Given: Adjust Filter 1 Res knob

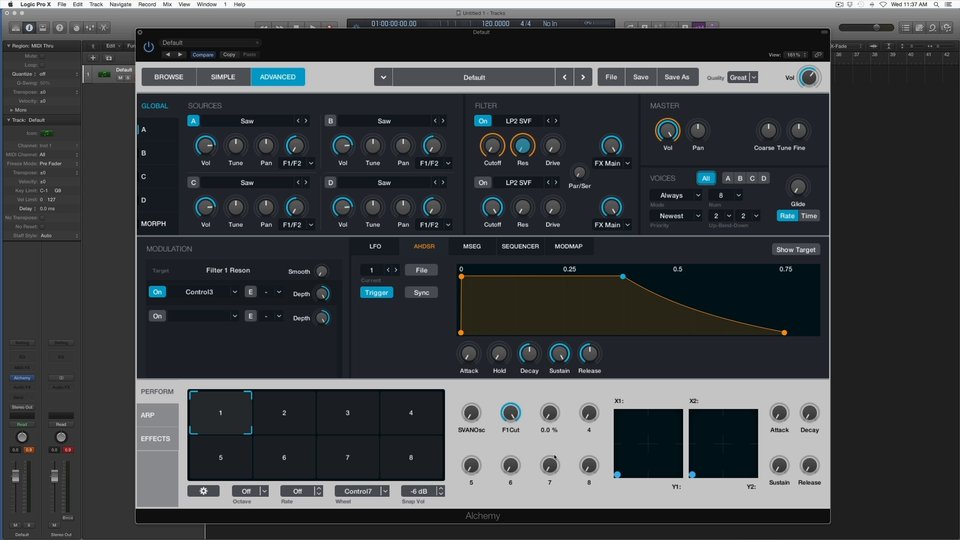Looking at the screenshot, I should click(522, 146).
